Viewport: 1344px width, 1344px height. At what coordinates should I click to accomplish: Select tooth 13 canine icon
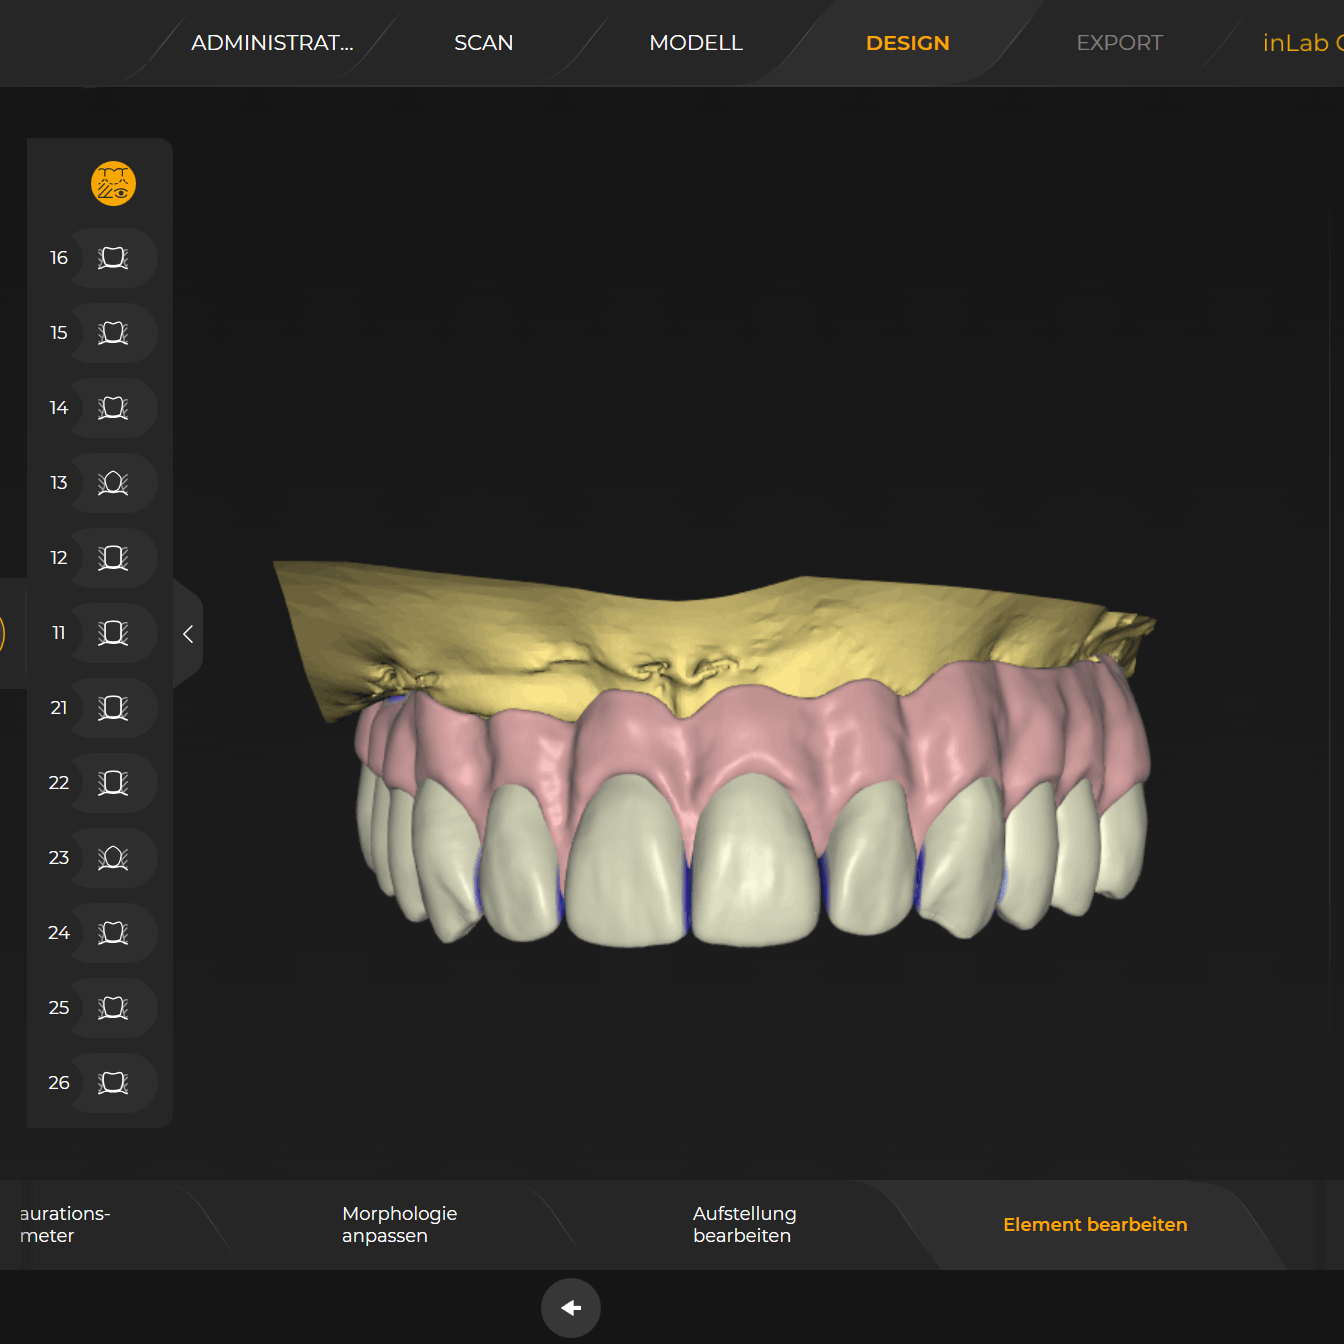click(x=113, y=483)
